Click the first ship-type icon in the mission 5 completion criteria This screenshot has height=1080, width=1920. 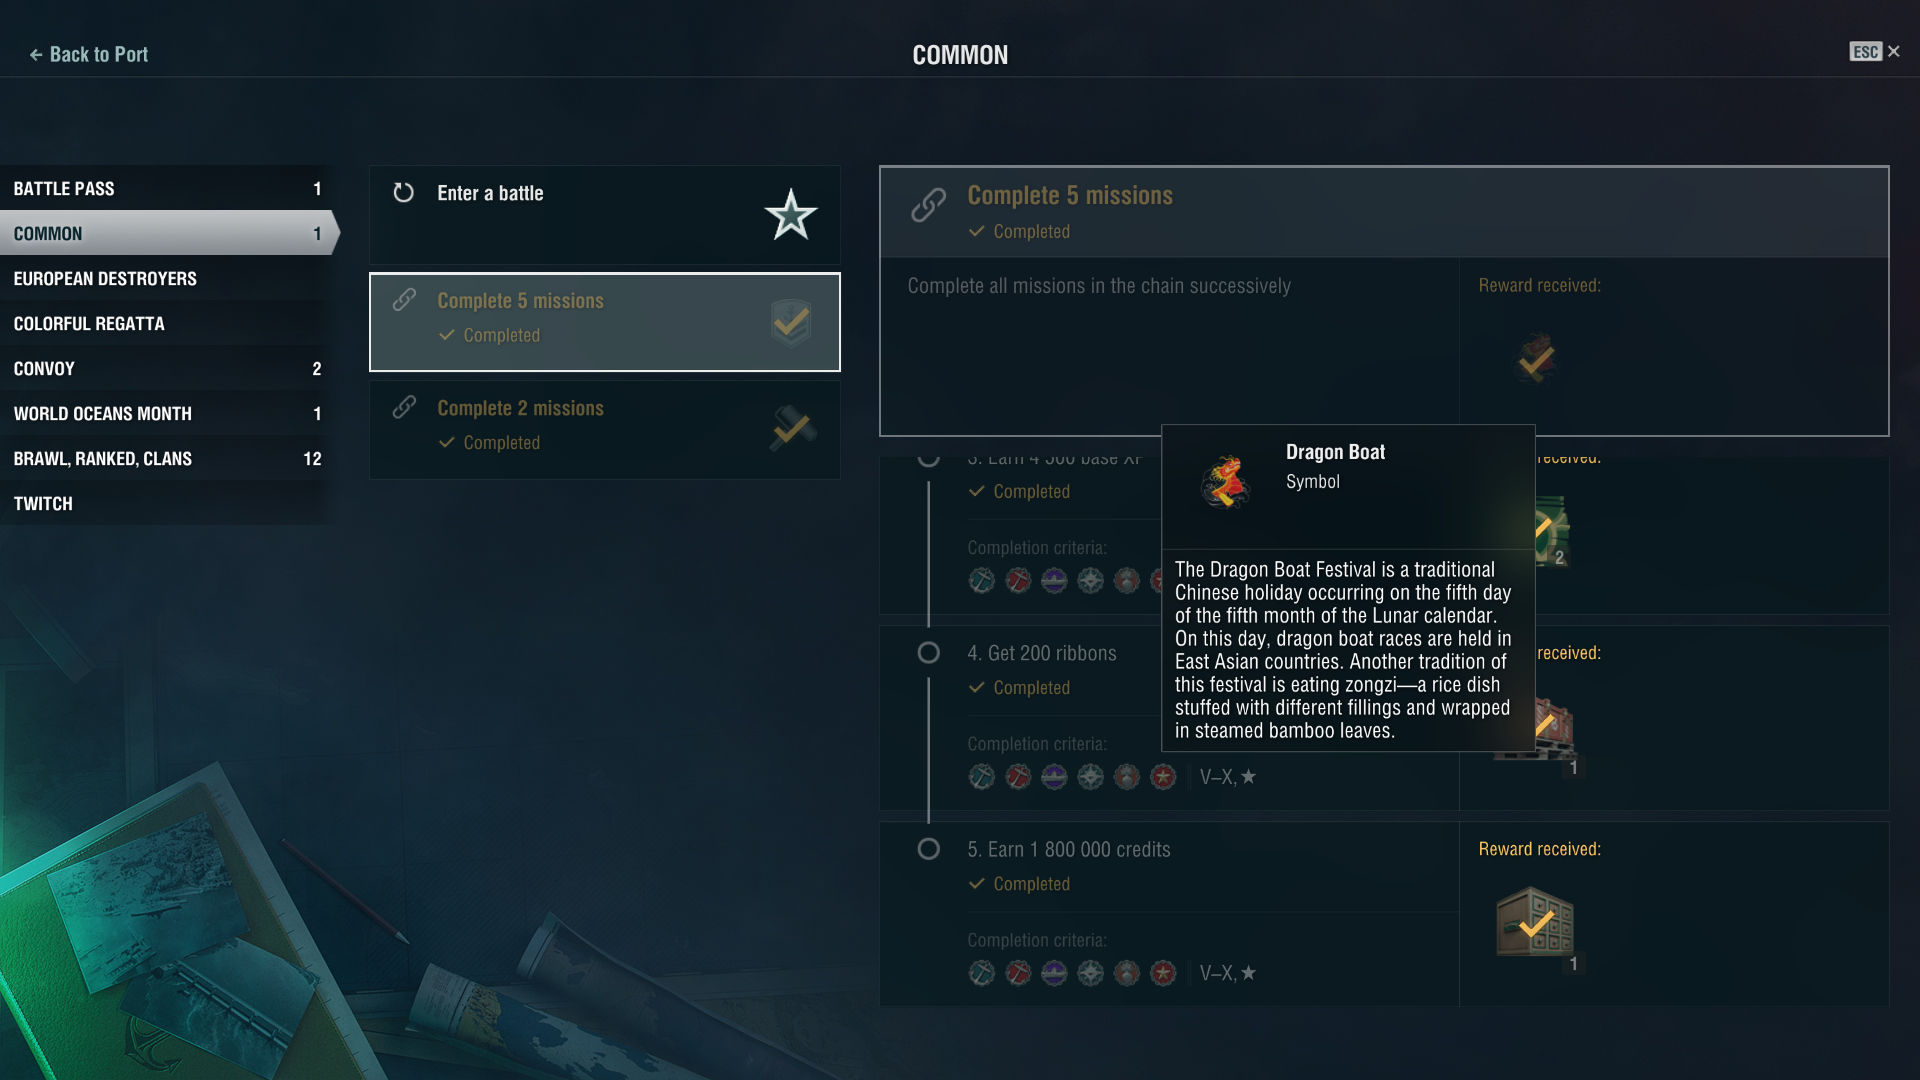tap(982, 973)
